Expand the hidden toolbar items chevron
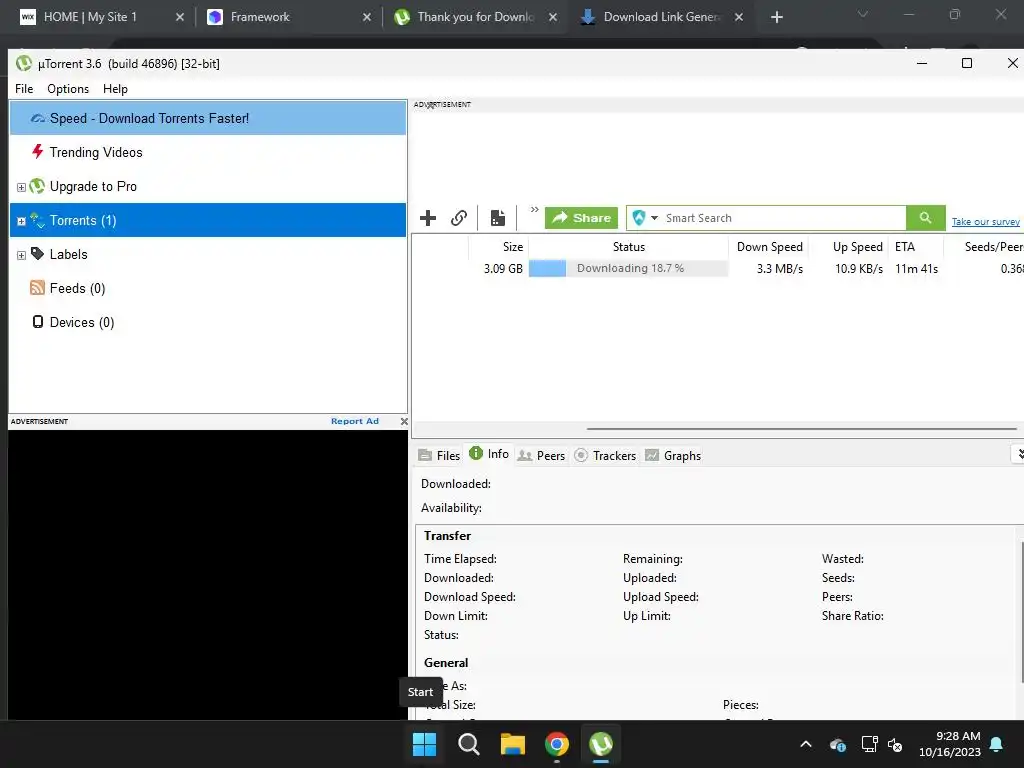The height and width of the screenshot is (768, 1024). 534,210
